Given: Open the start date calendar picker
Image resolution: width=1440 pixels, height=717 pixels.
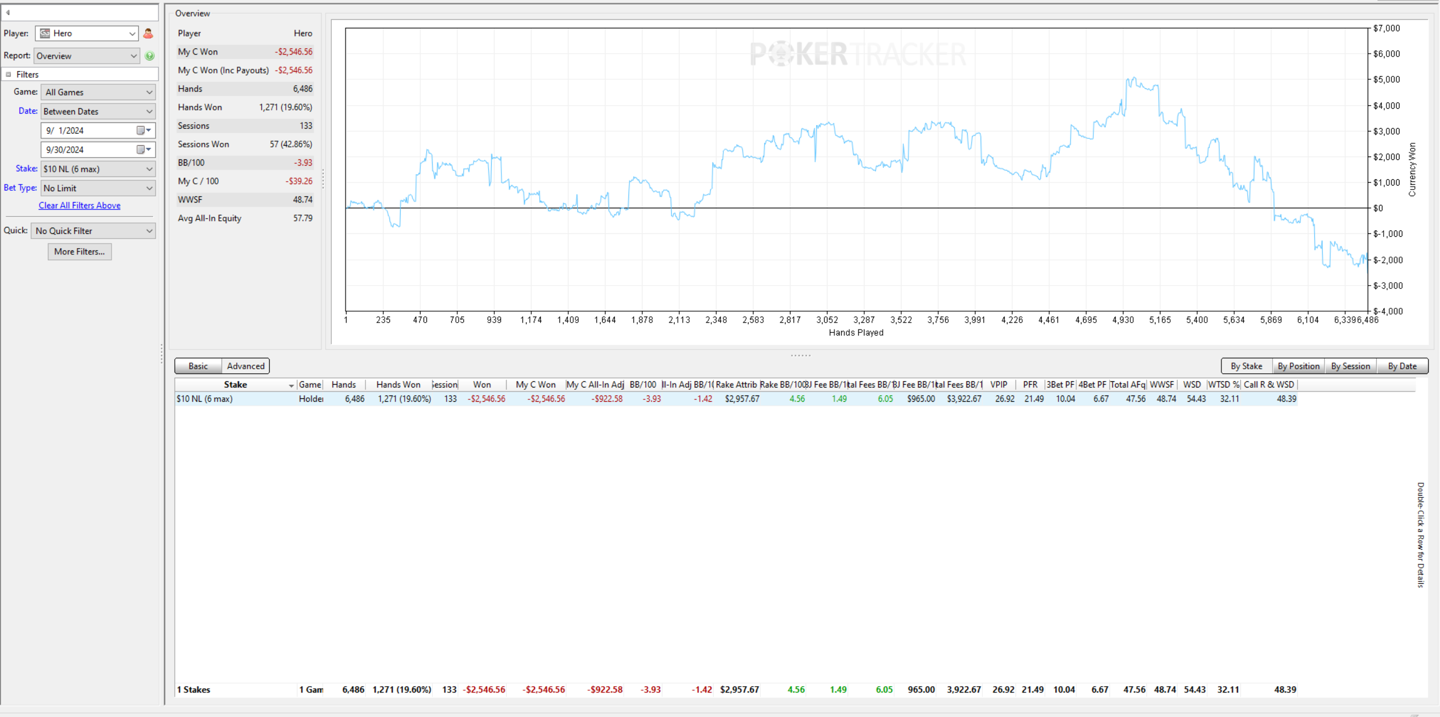Looking at the screenshot, I should [x=142, y=131].
